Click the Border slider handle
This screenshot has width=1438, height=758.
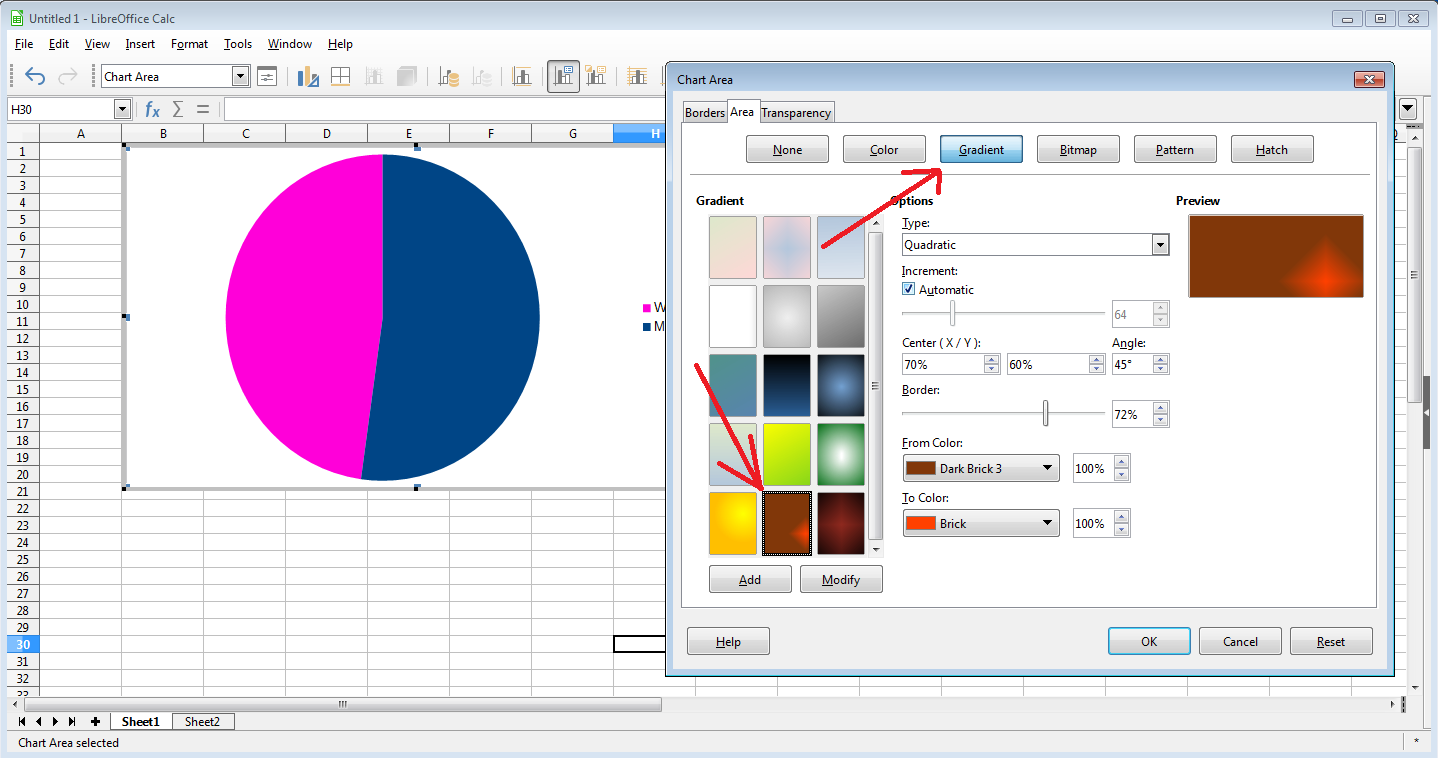coord(1046,413)
